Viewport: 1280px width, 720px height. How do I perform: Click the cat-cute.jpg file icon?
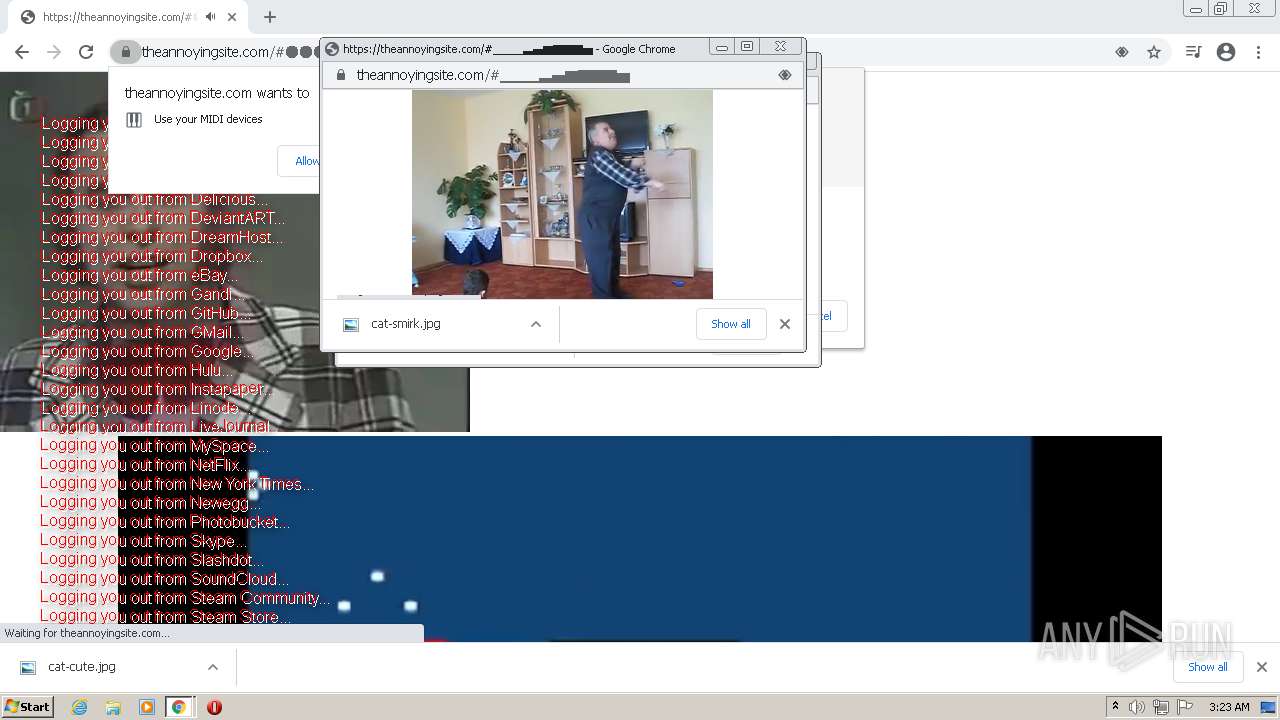(x=28, y=667)
